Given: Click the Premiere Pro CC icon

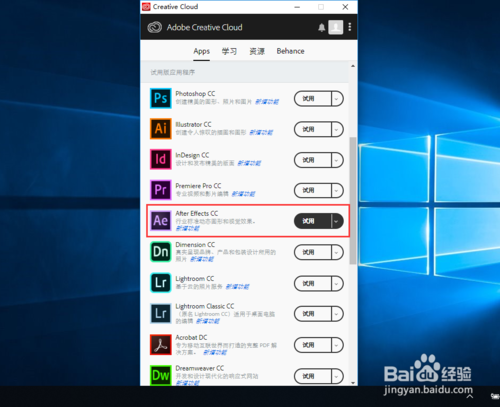Looking at the screenshot, I should pyautogui.click(x=161, y=190).
